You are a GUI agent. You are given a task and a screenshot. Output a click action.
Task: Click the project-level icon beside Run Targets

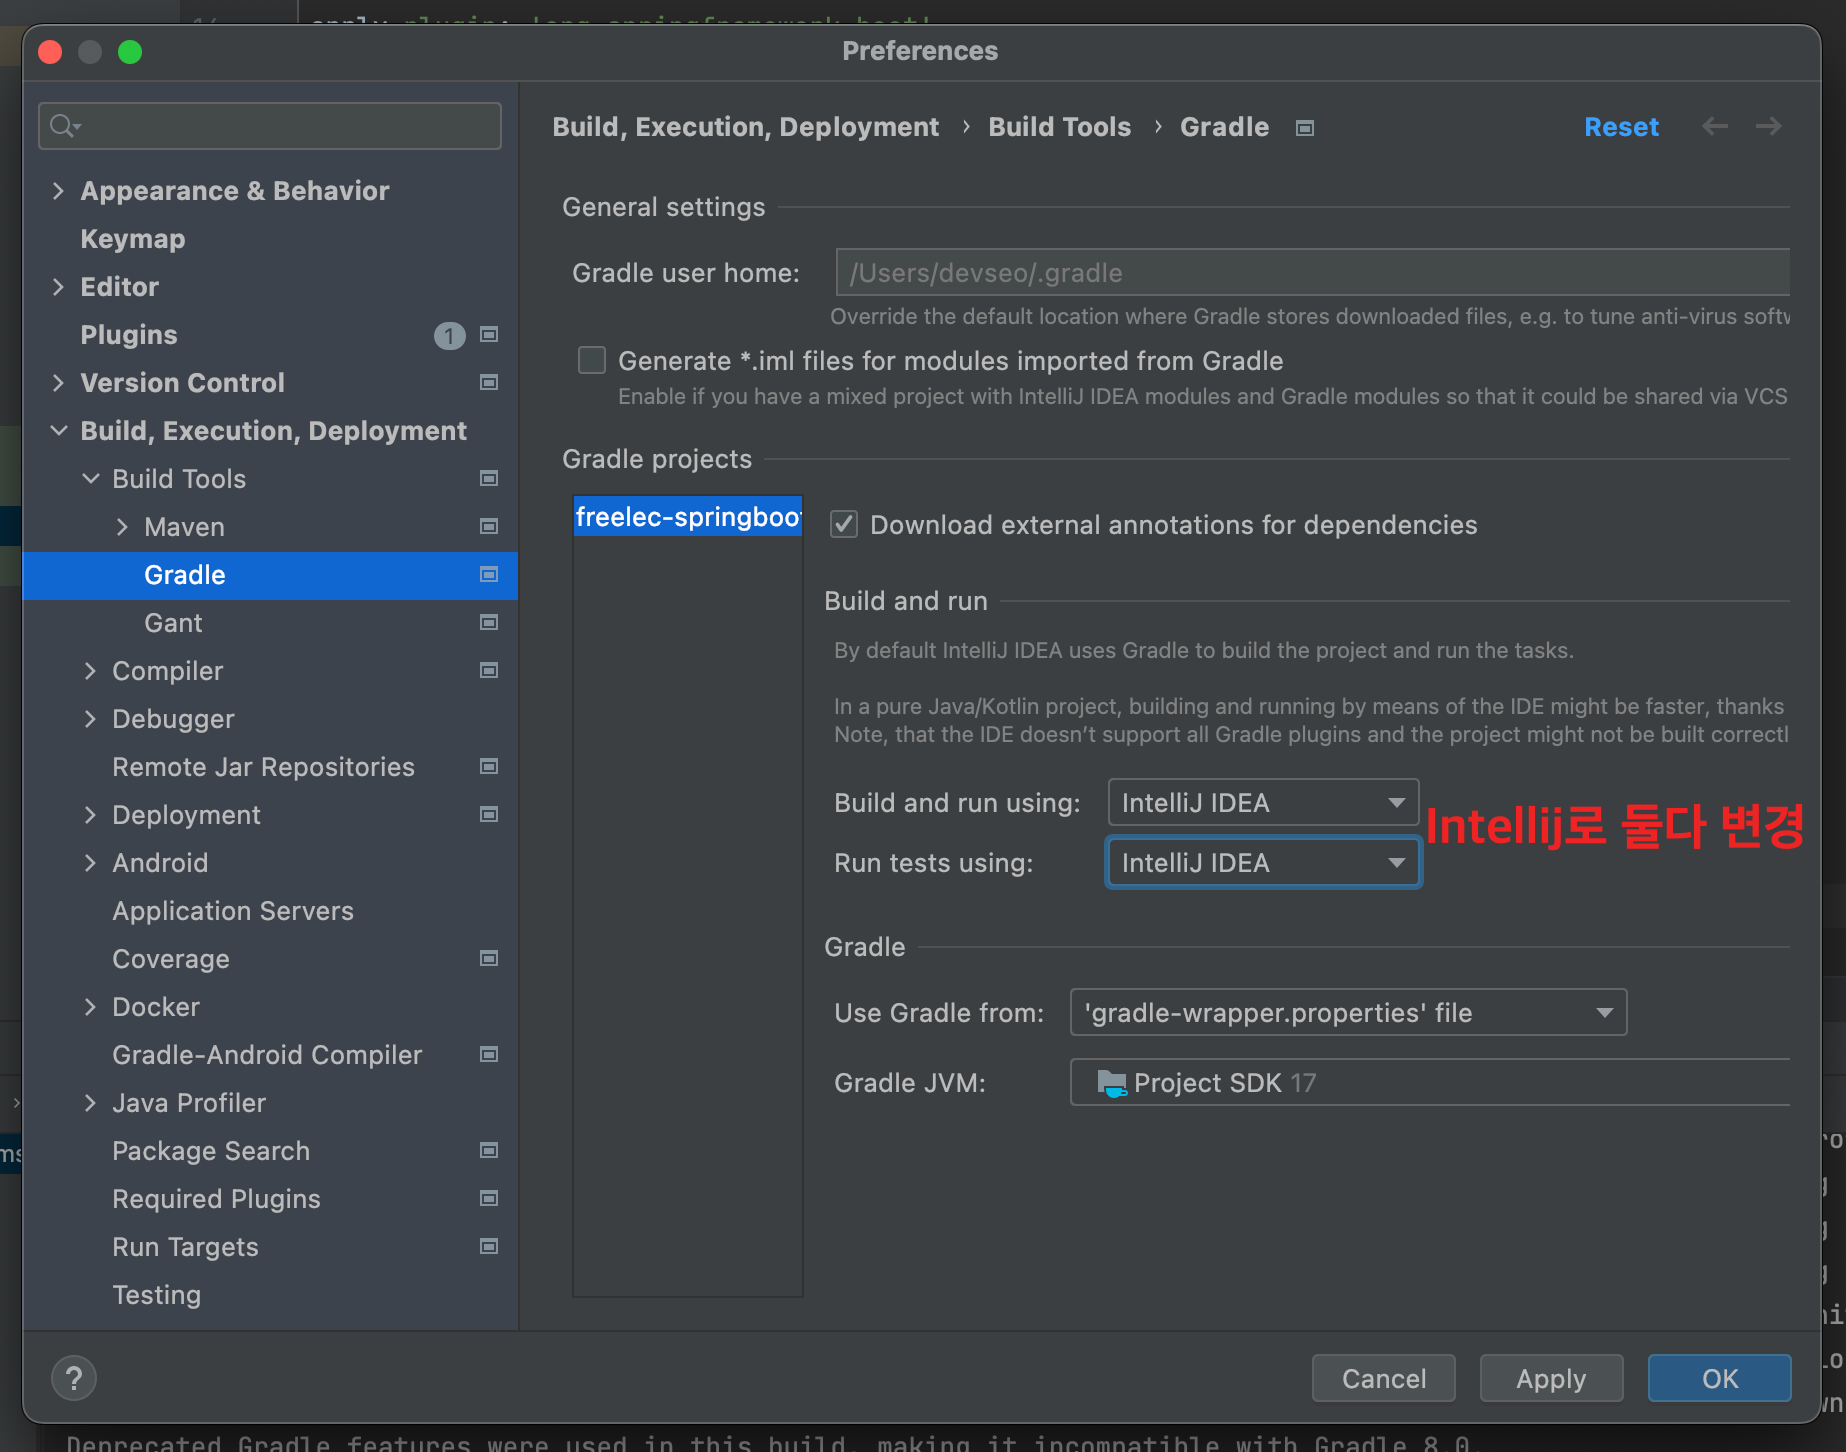489,1246
